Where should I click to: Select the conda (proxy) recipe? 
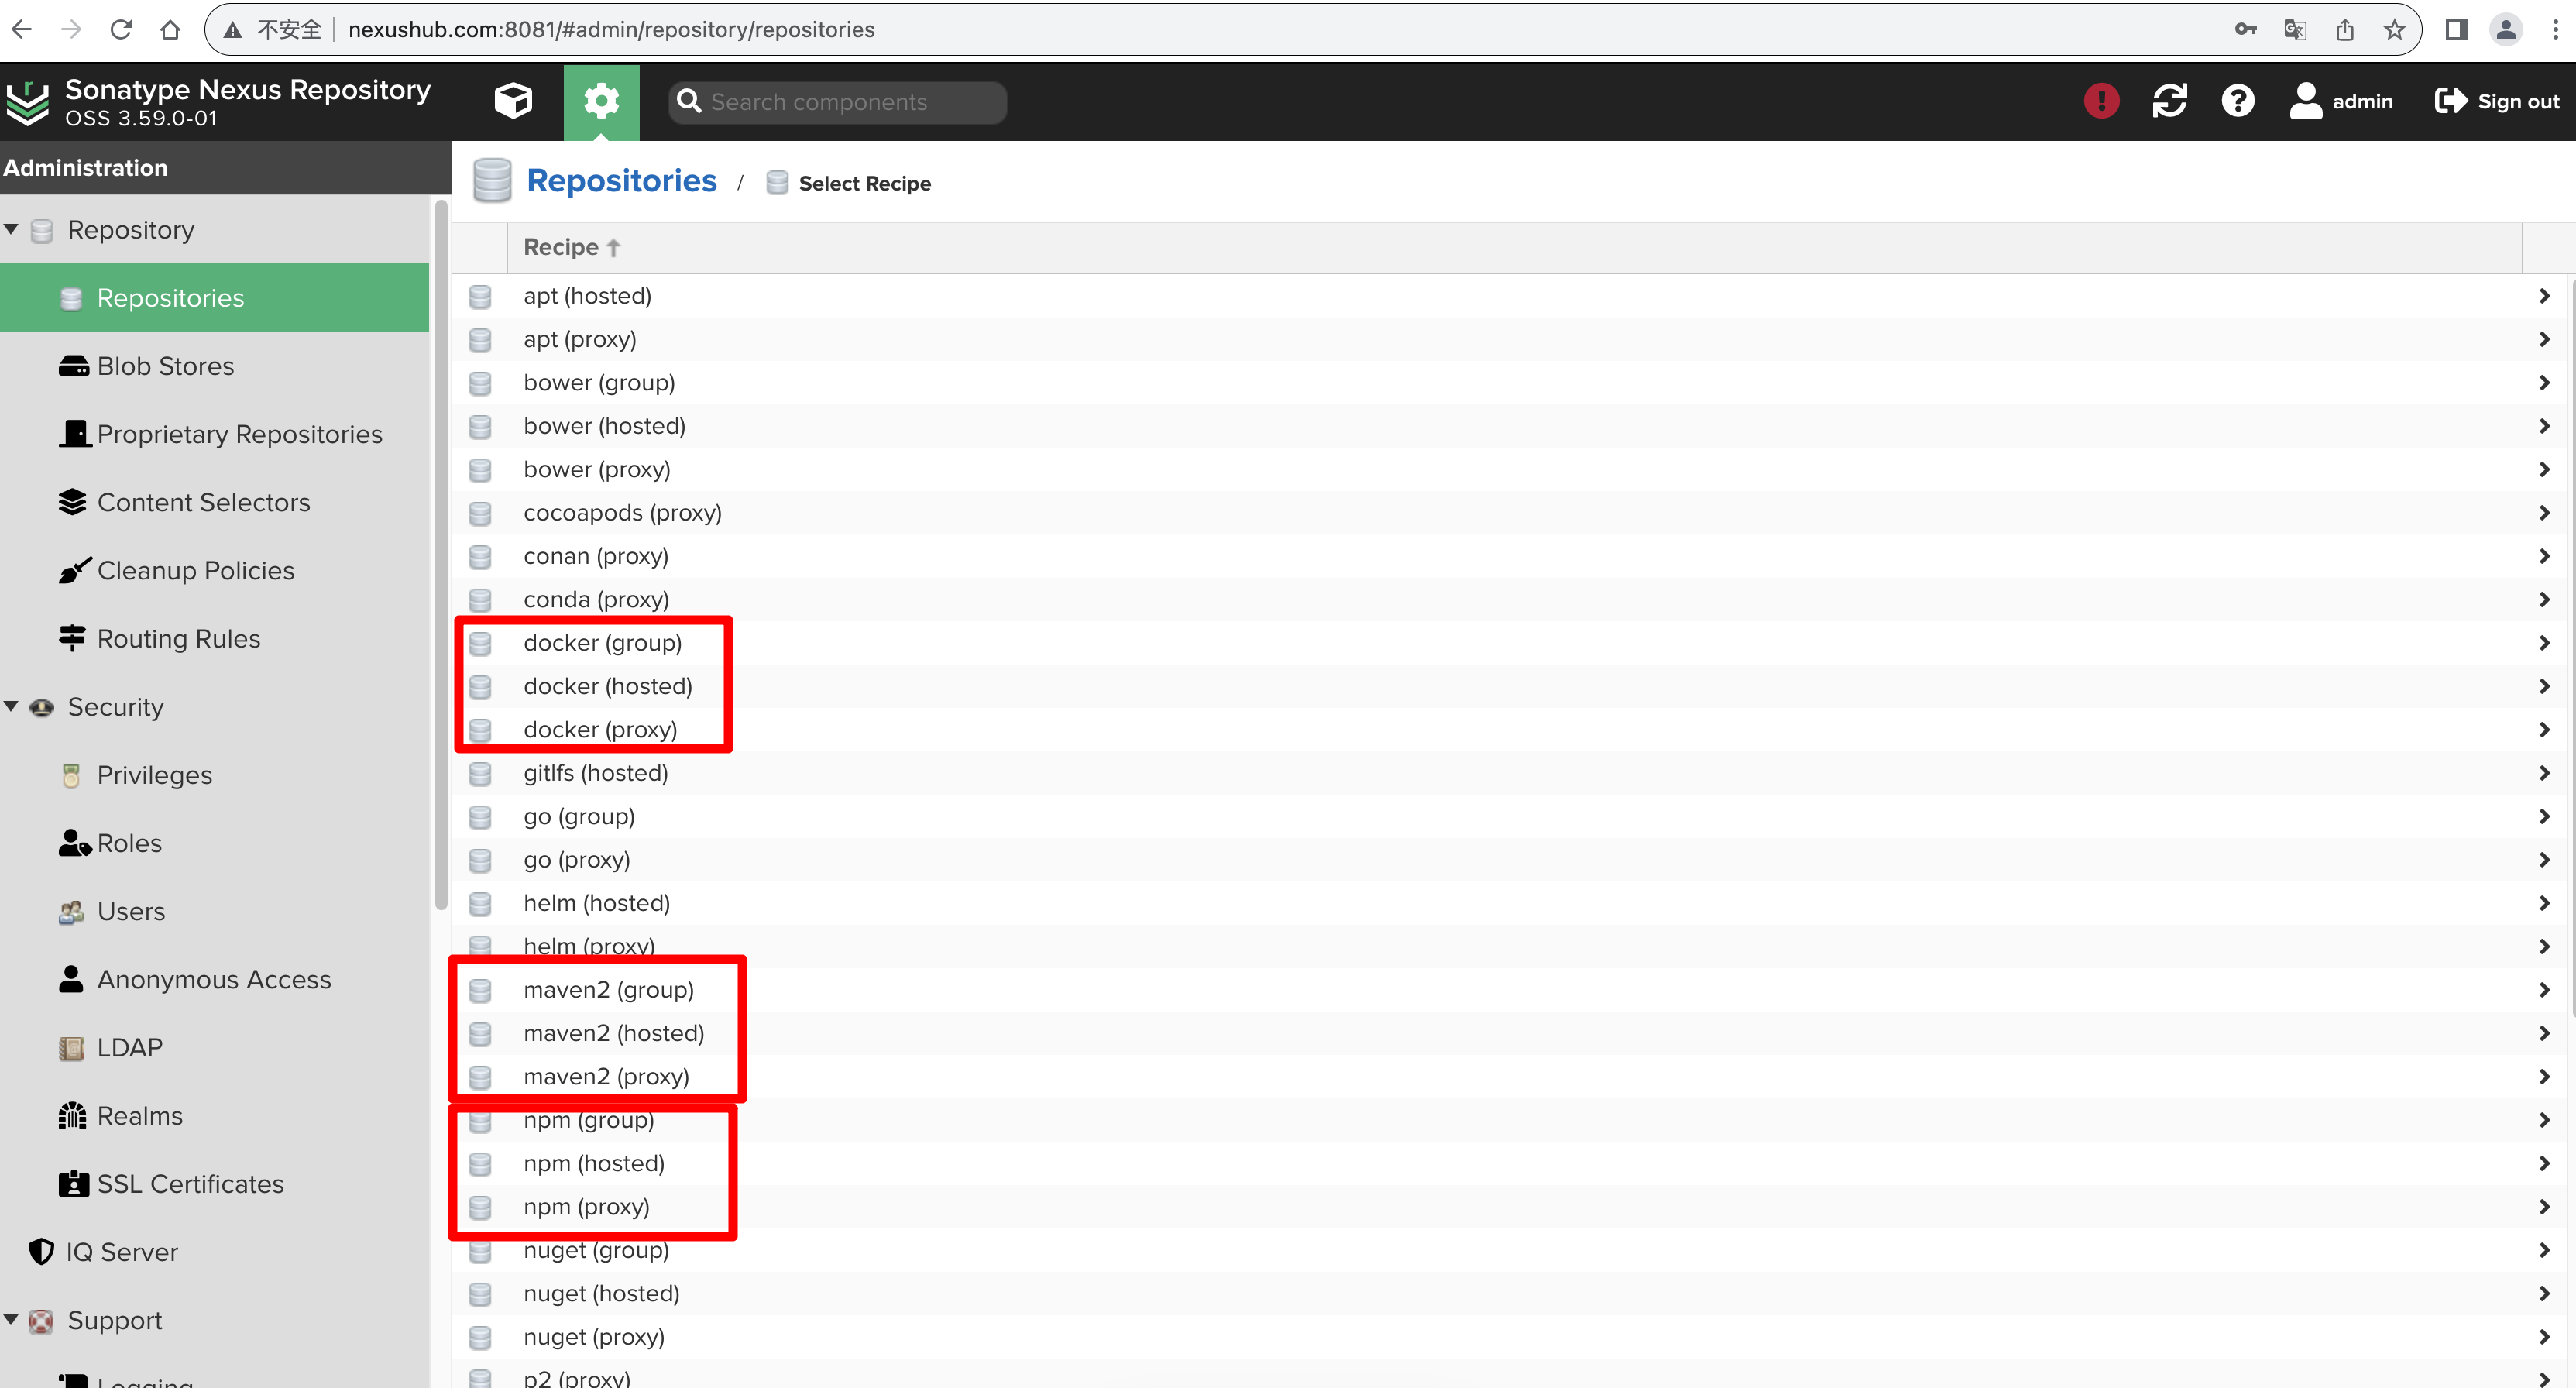(1510, 600)
